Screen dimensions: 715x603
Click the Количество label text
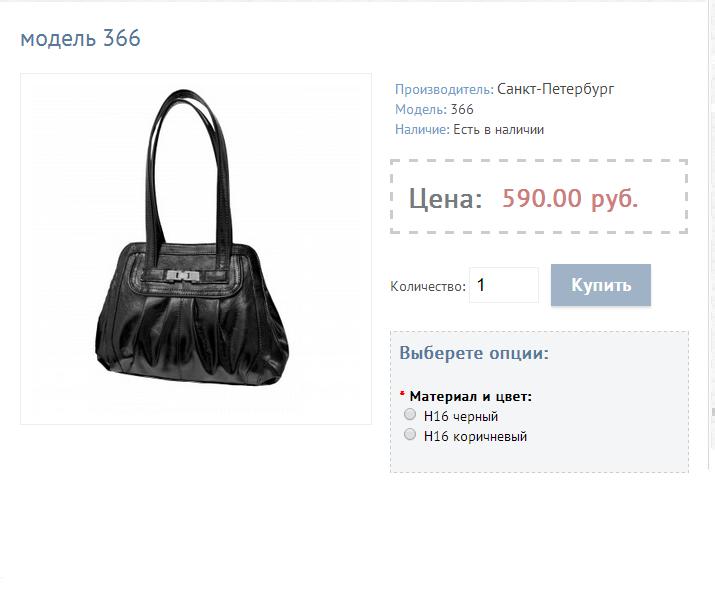(x=428, y=286)
